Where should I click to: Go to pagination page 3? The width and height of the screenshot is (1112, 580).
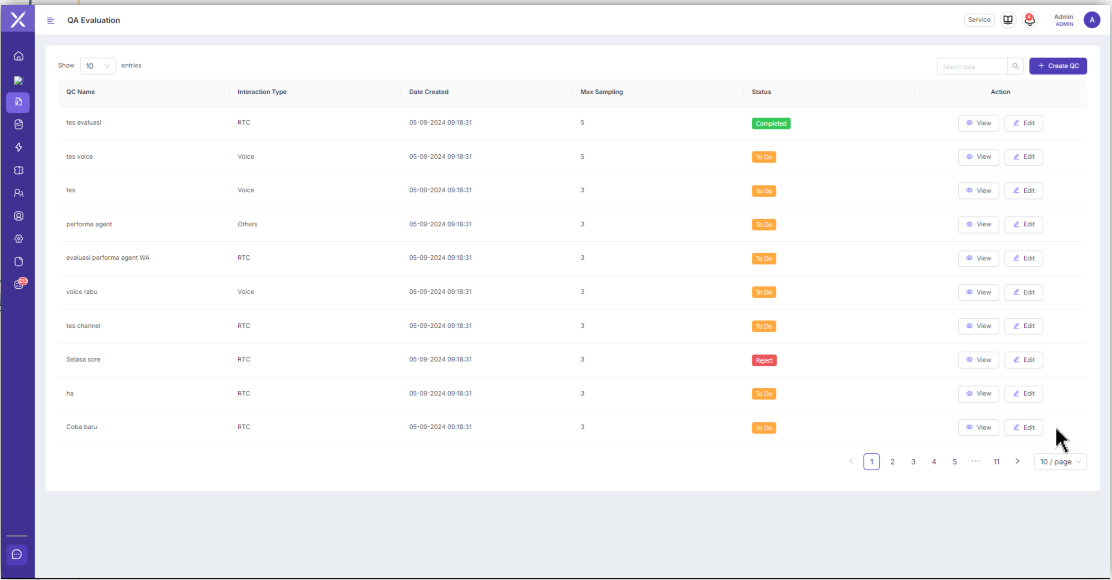tap(913, 462)
